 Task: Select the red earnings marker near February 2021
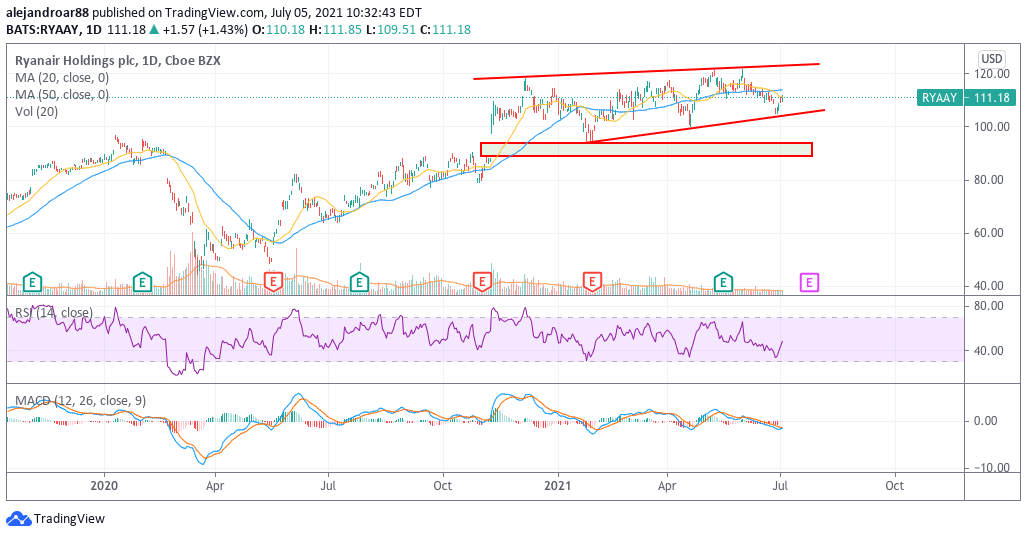pyautogui.click(x=592, y=282)
